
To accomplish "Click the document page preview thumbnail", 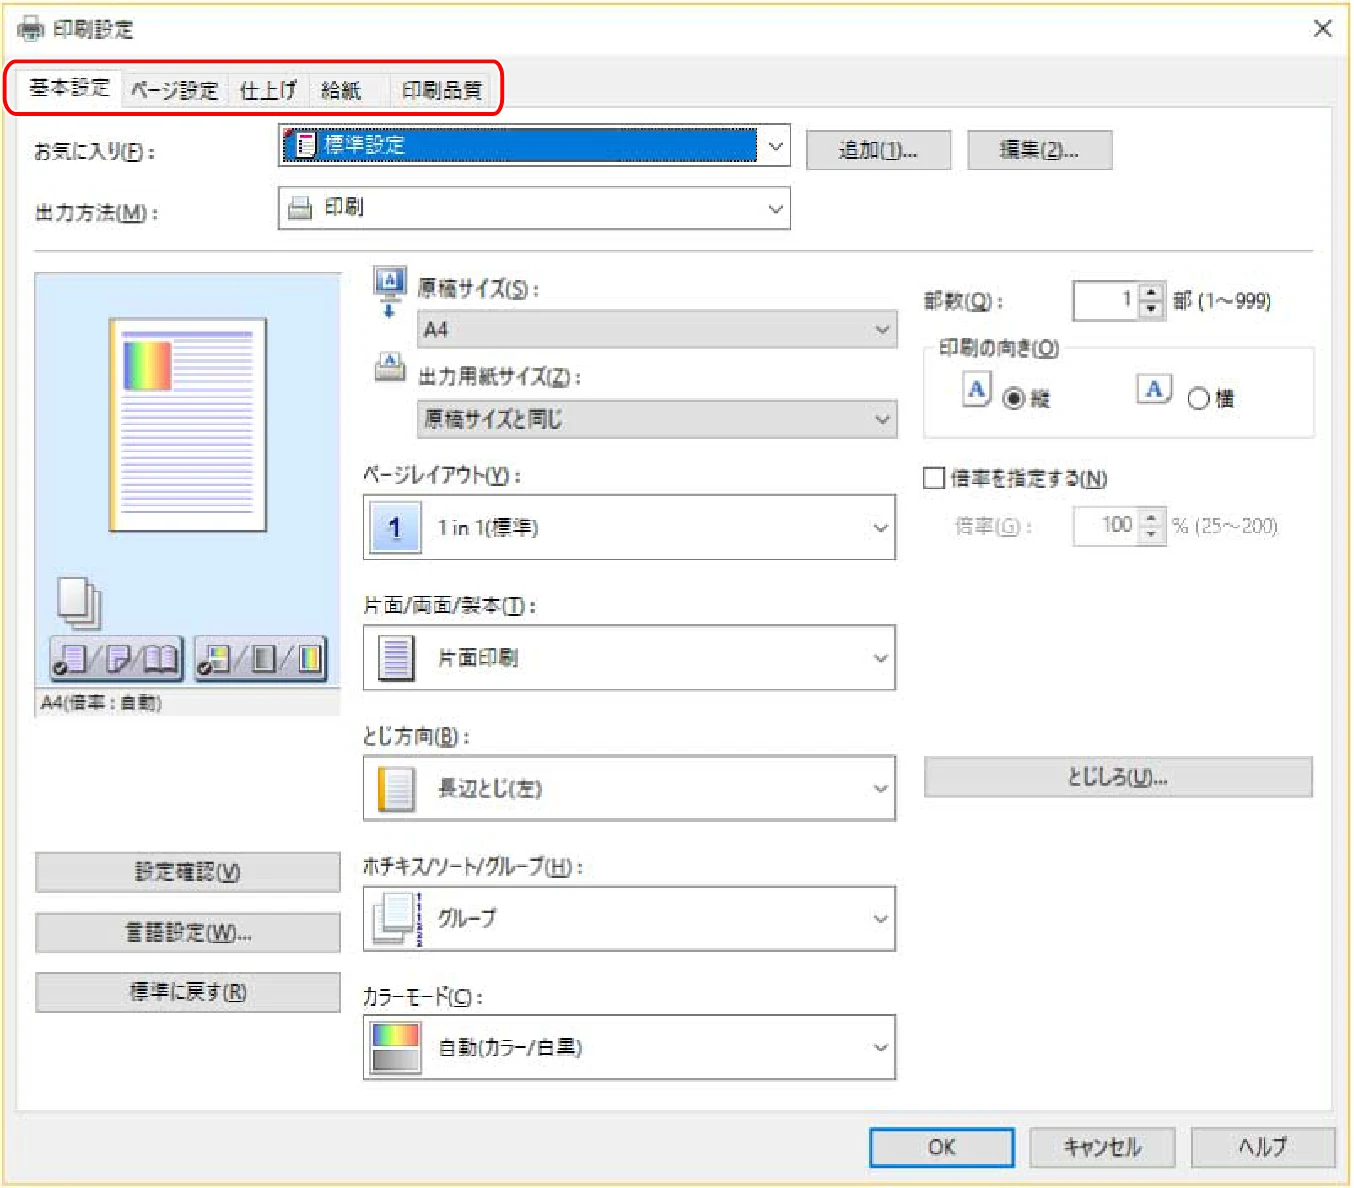I will point(187,425).
